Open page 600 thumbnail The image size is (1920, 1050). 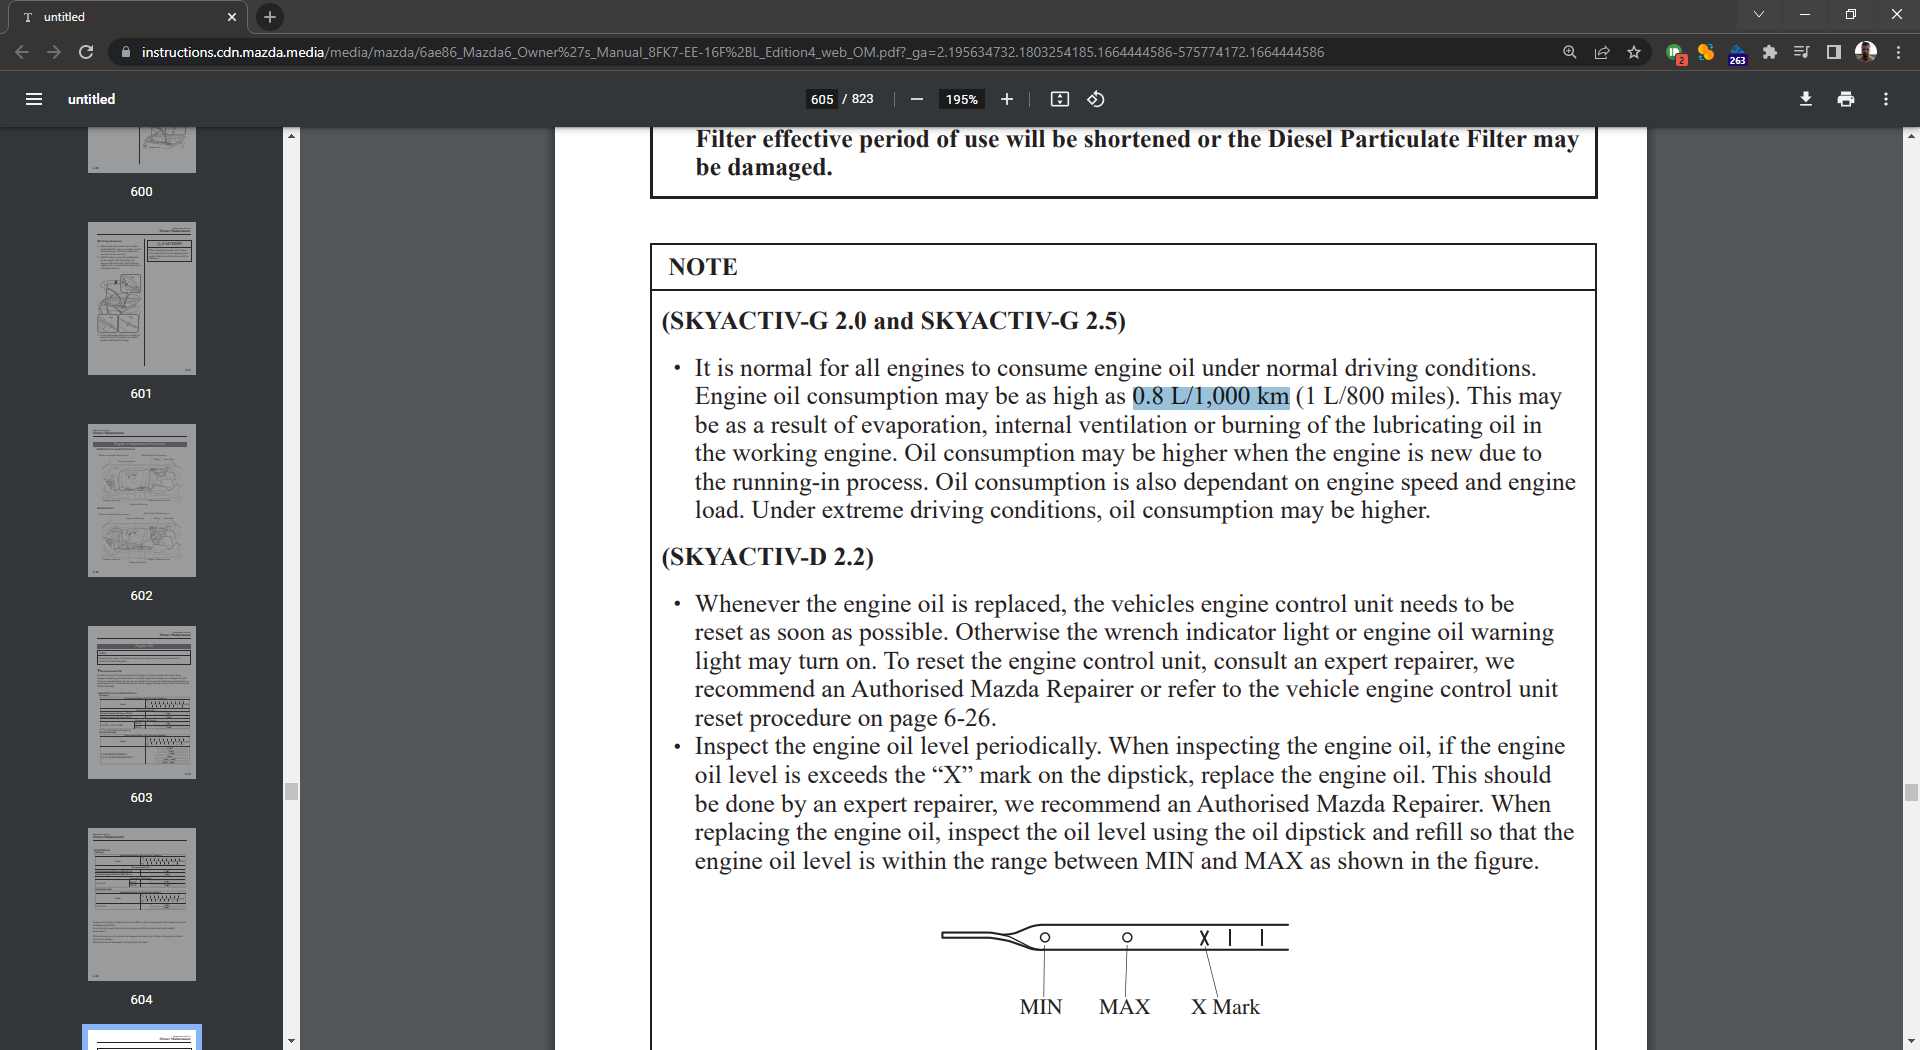[x=142, y=150]
